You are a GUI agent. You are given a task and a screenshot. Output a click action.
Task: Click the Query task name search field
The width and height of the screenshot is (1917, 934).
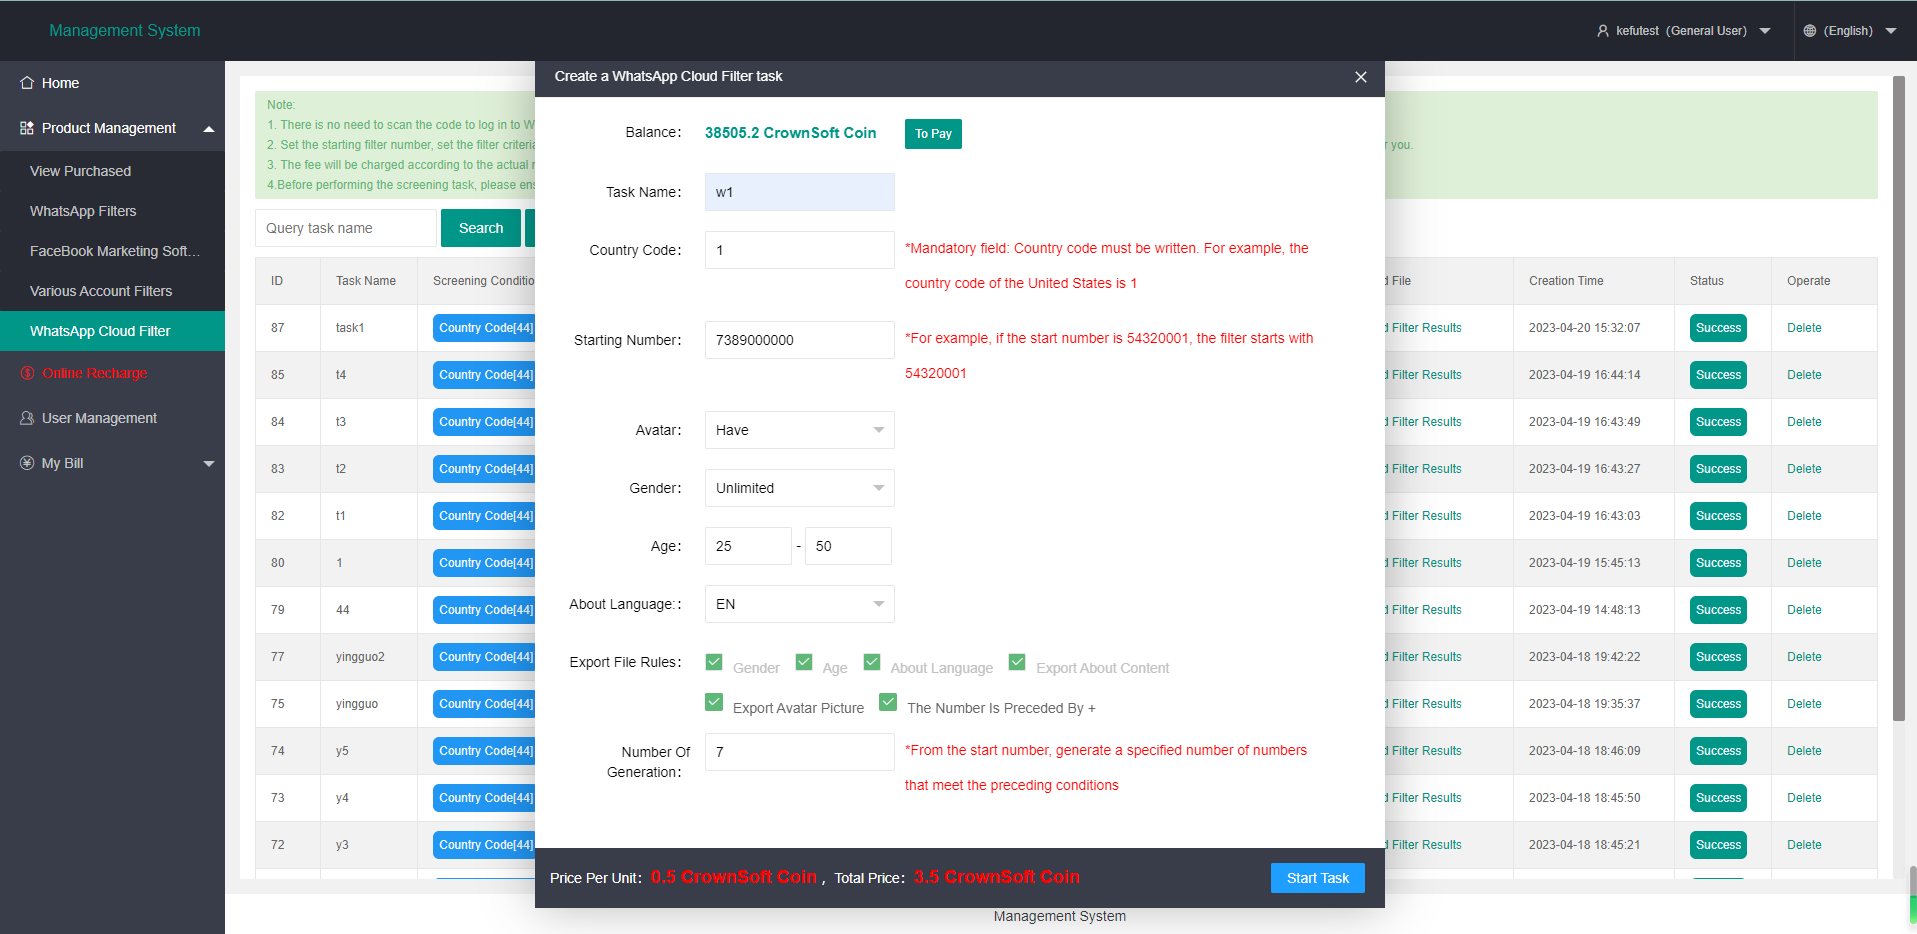click(346, 228)
